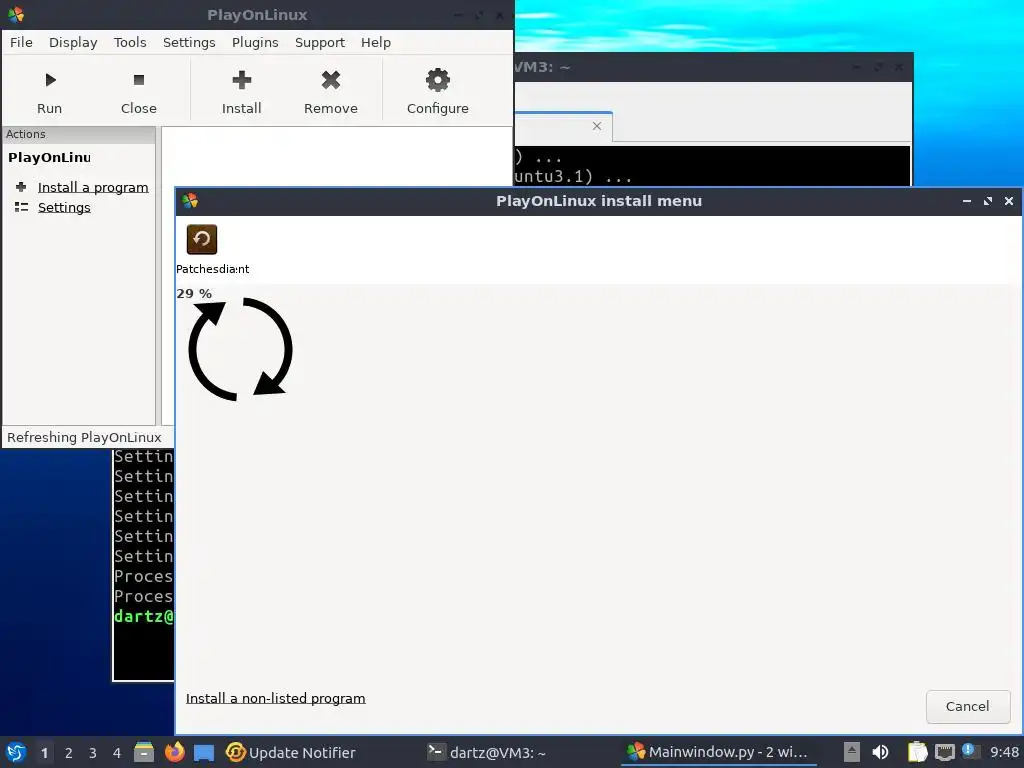Click list icon beside sidebar Settings
Image resolution: width=1024 pixels, height=768 pixels.
21,207
